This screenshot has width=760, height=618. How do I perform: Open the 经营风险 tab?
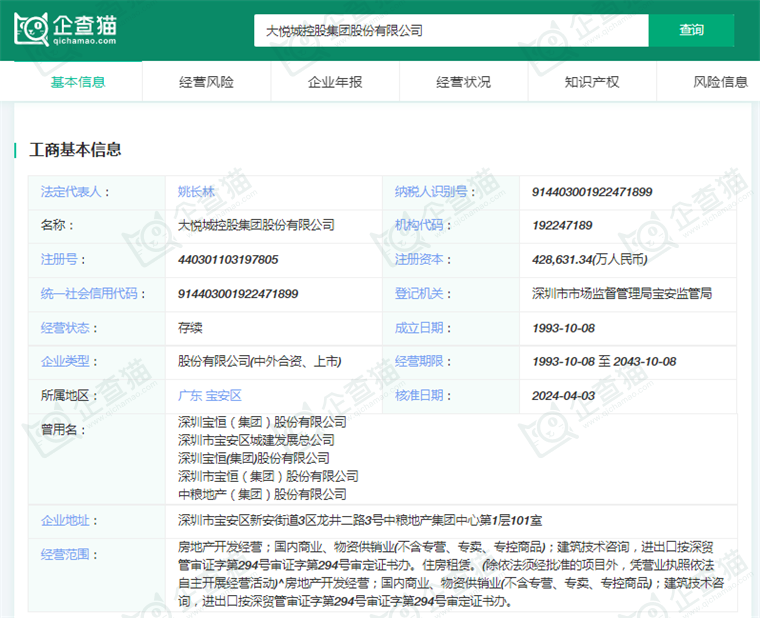point(206,82)
